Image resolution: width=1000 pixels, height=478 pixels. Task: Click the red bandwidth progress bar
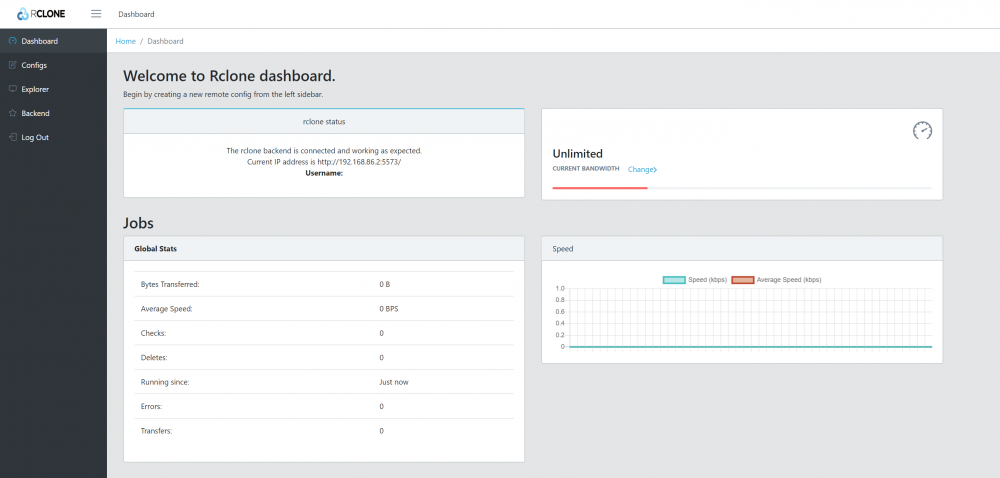click(600, 188)
